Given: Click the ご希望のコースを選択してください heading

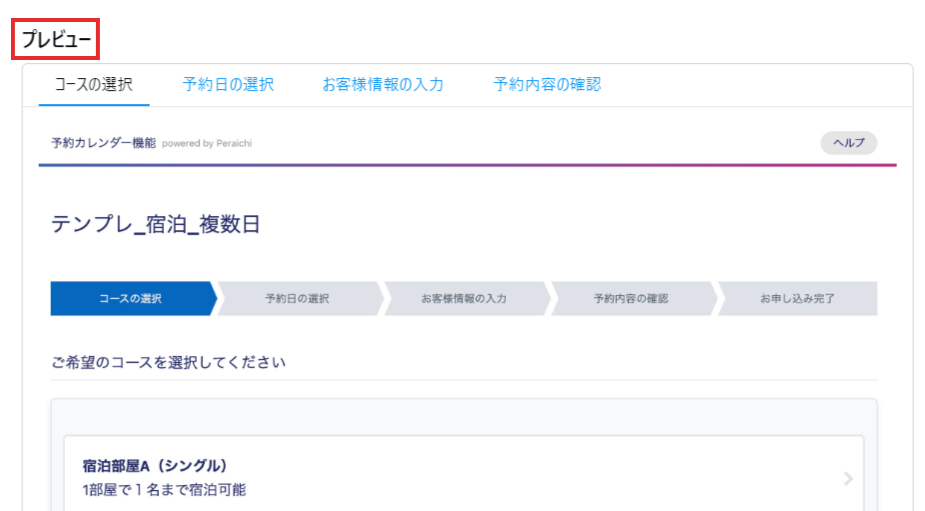Looking at the screenshot, I should pyautogui.click(x=168, y=362).
